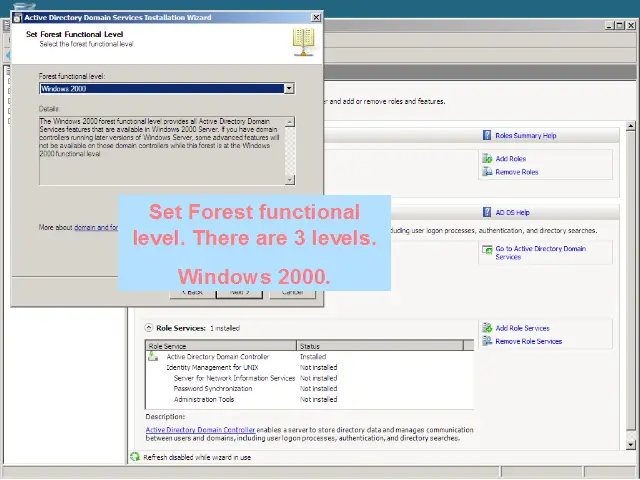The height and width of the screenshot is (480, 640).
Task: Click the Add Roles icon
Action: pyautogui.click(x=487, y=158)
